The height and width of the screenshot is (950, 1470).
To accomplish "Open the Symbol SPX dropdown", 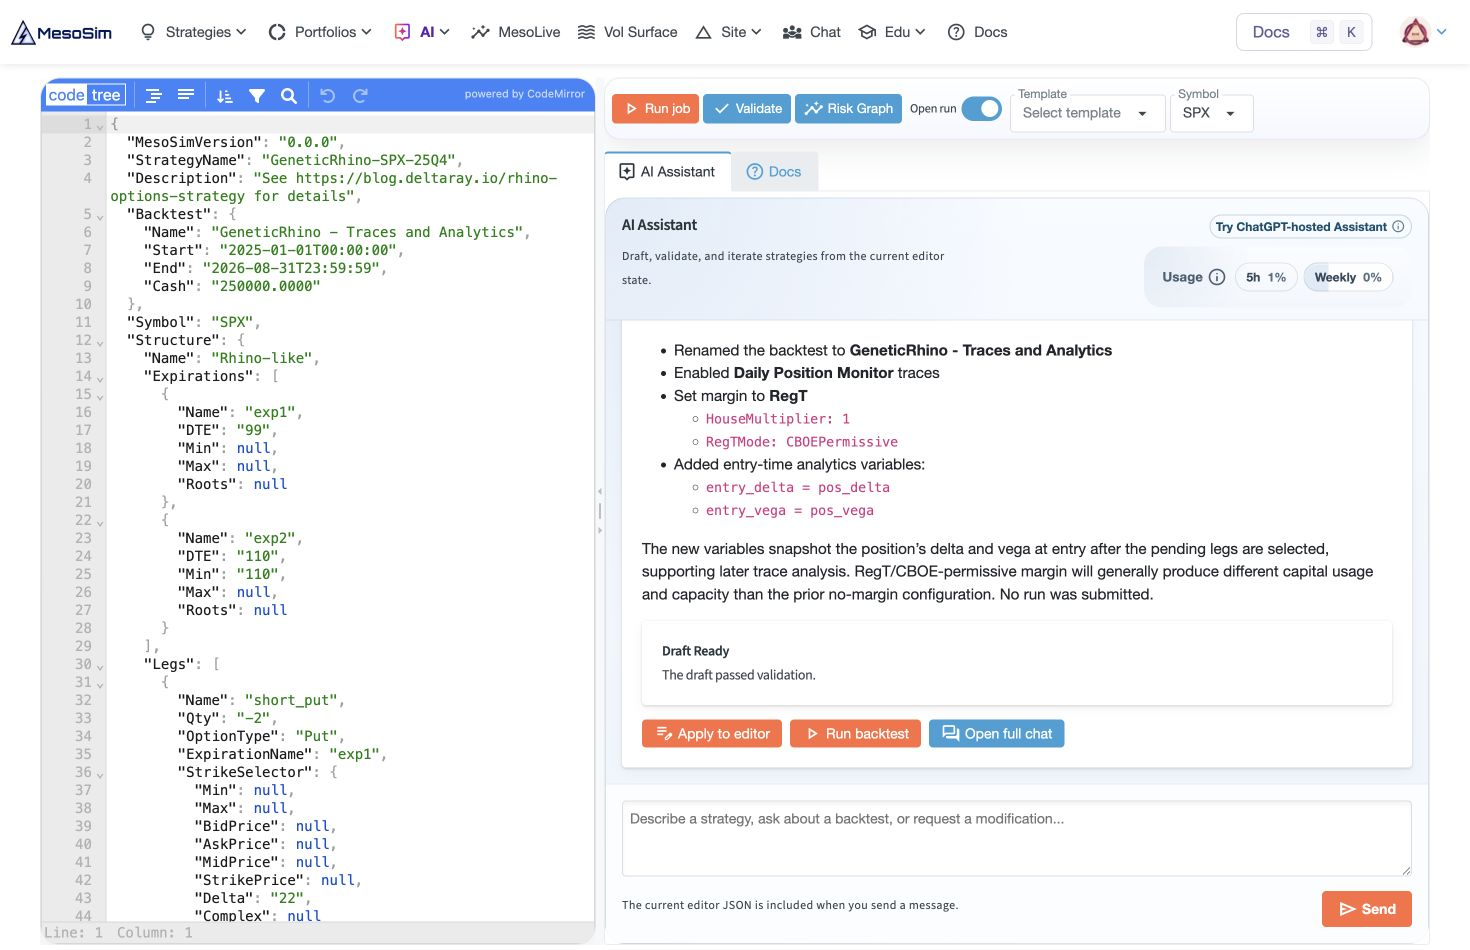I will 1210,113.
